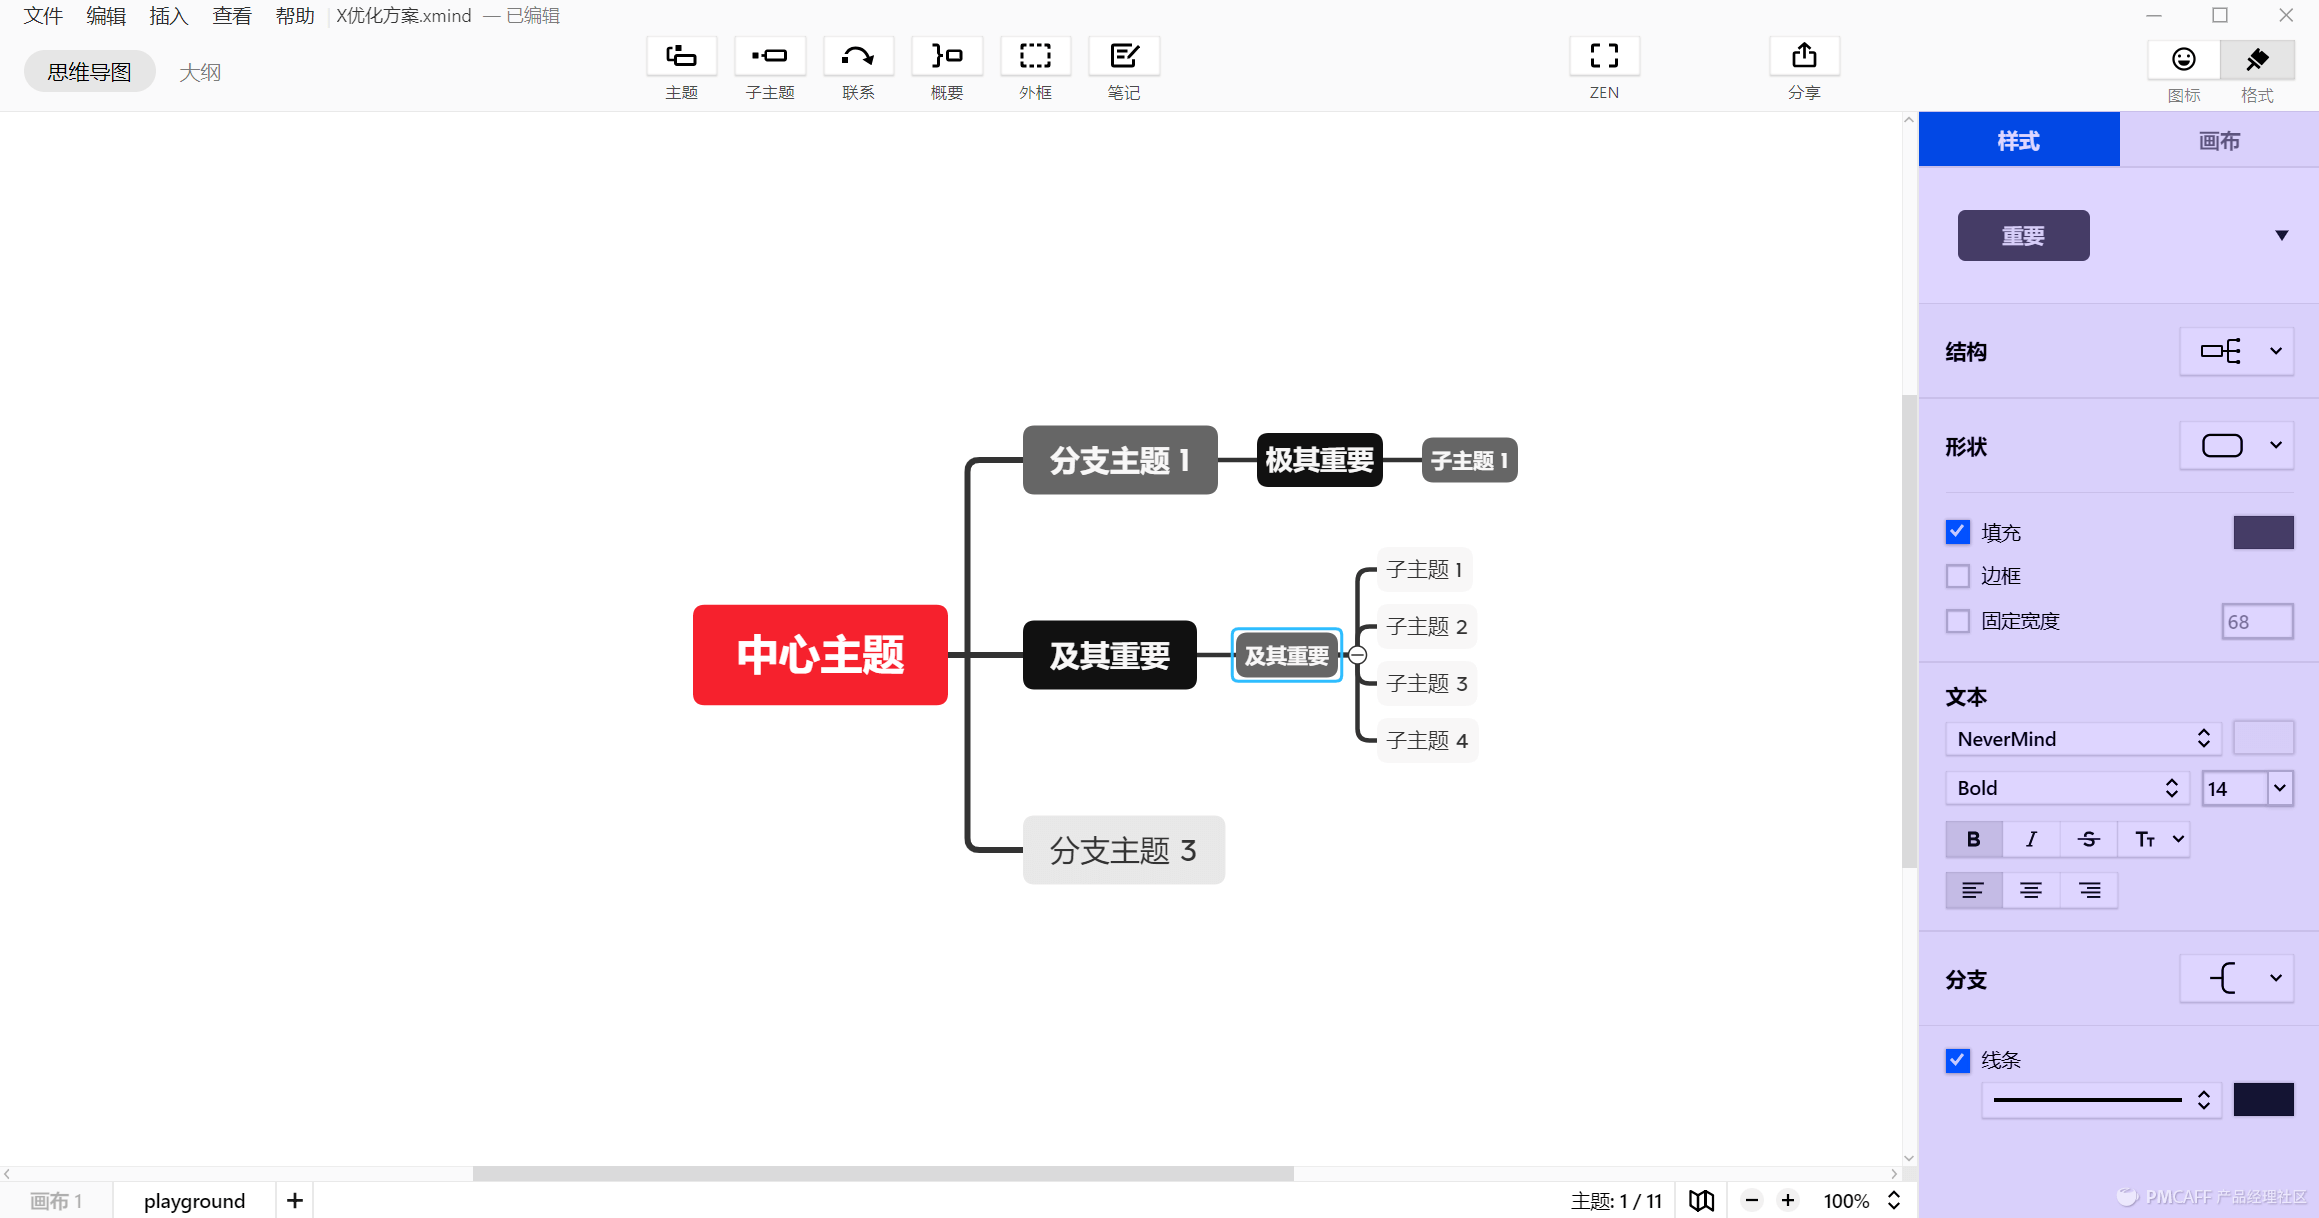Switch to the 画布 (Canvas) panel tab
The image size is (2319, 1218).
(2219, 140)
